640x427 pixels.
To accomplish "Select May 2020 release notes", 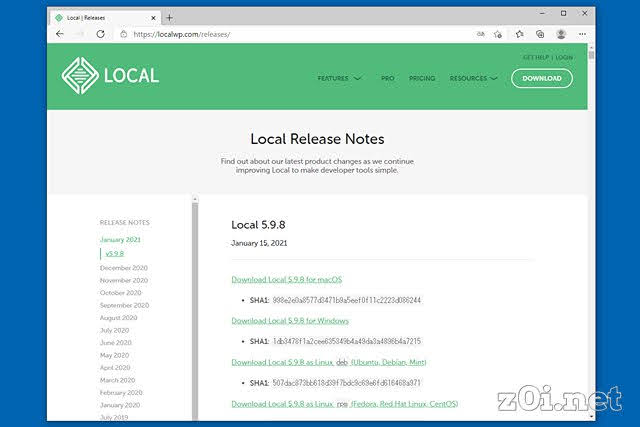I will click(x=114, y=355).
